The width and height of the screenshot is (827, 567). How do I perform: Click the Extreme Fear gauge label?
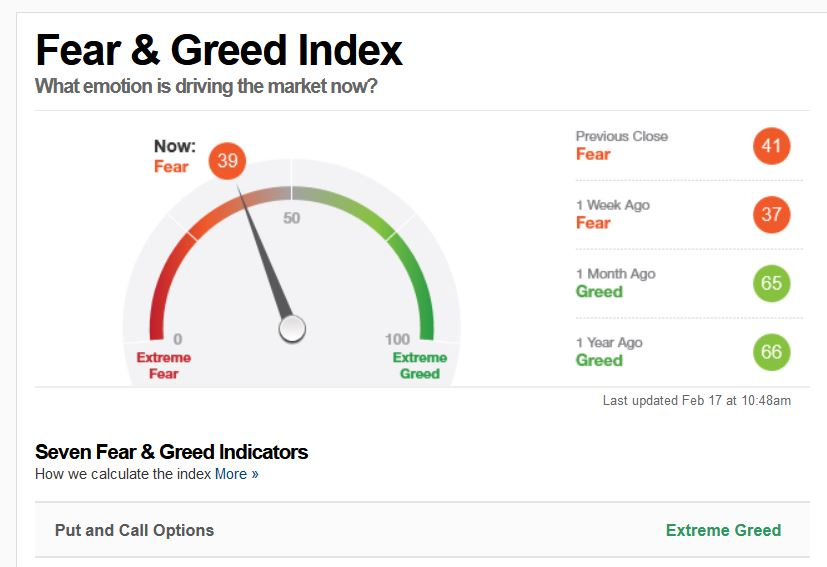click(164, 366)
